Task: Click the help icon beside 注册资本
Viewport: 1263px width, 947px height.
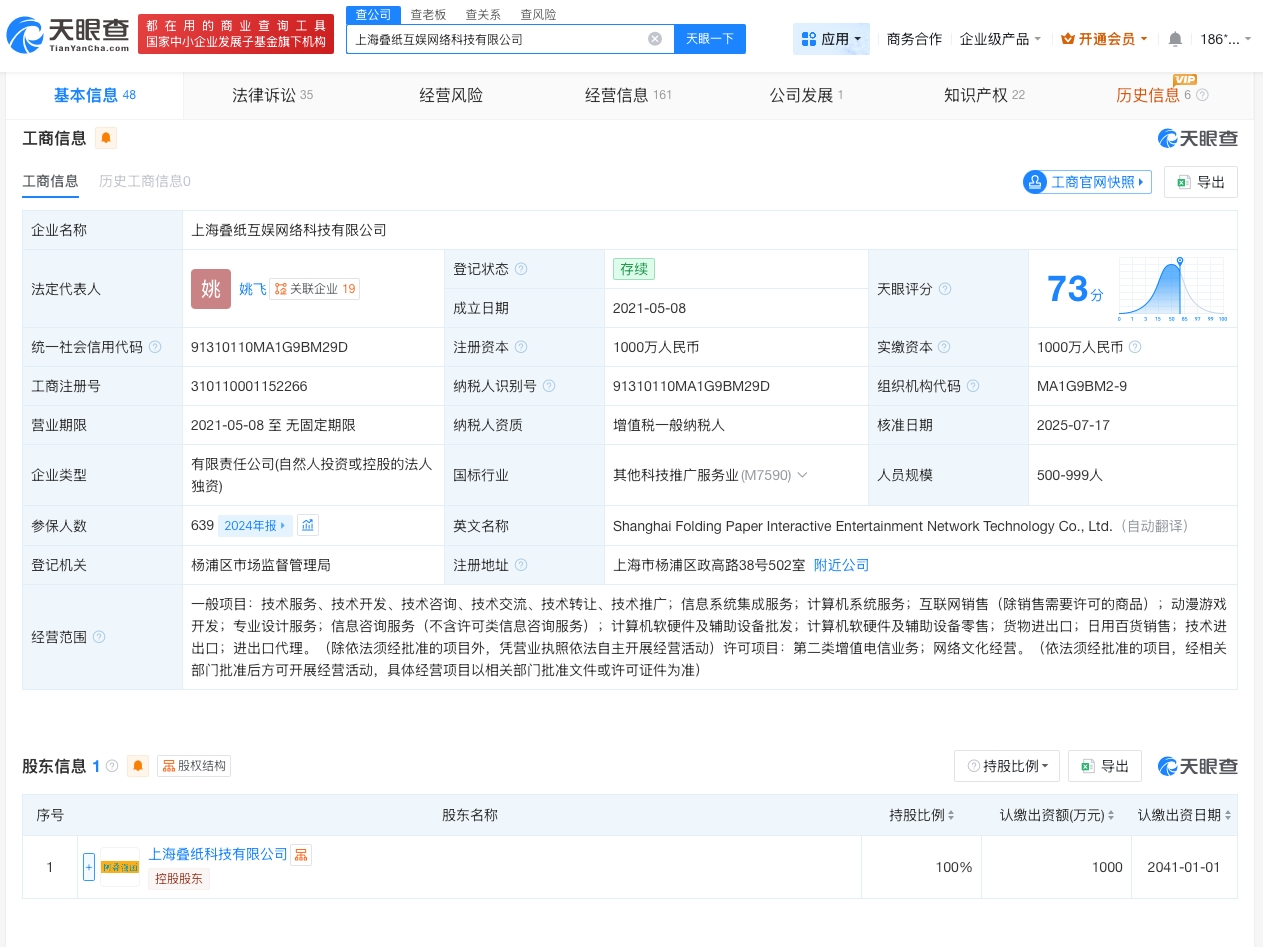Action: (x=521, y=347)
